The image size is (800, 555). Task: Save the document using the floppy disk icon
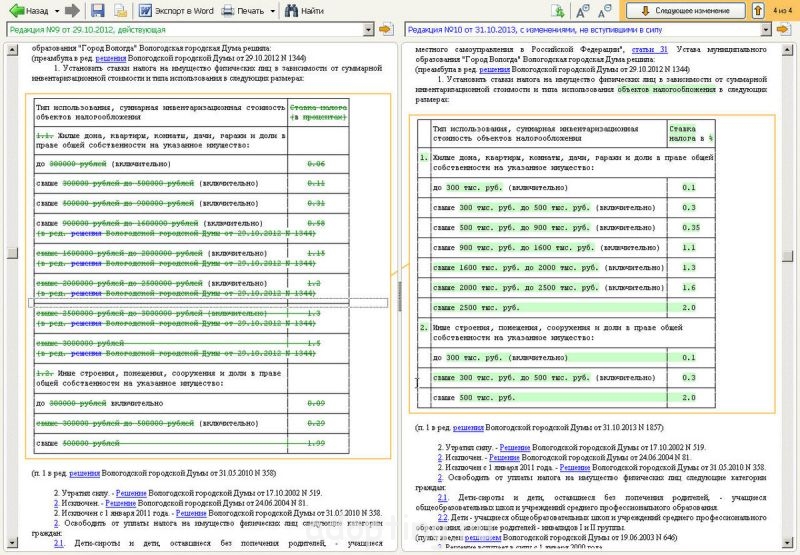click(x=97, y=11)
